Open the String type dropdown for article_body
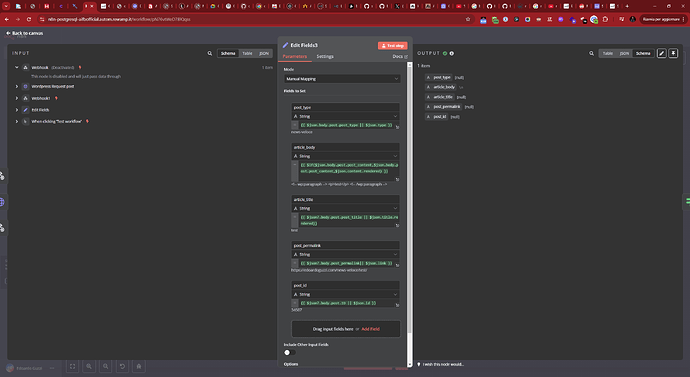This screenshot has width=690, height=377. click(345, 156)
